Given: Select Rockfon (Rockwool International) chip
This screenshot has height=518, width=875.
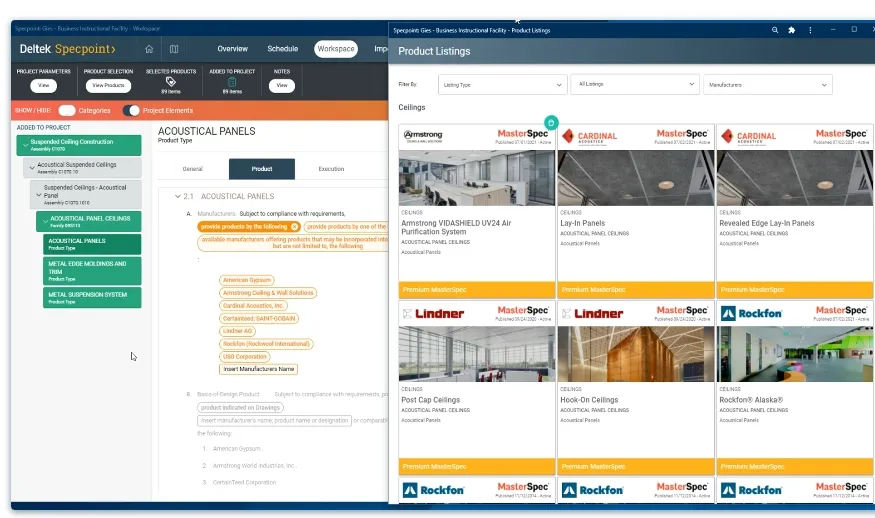Looking at the screenshot, I should (x=266, y=344).
